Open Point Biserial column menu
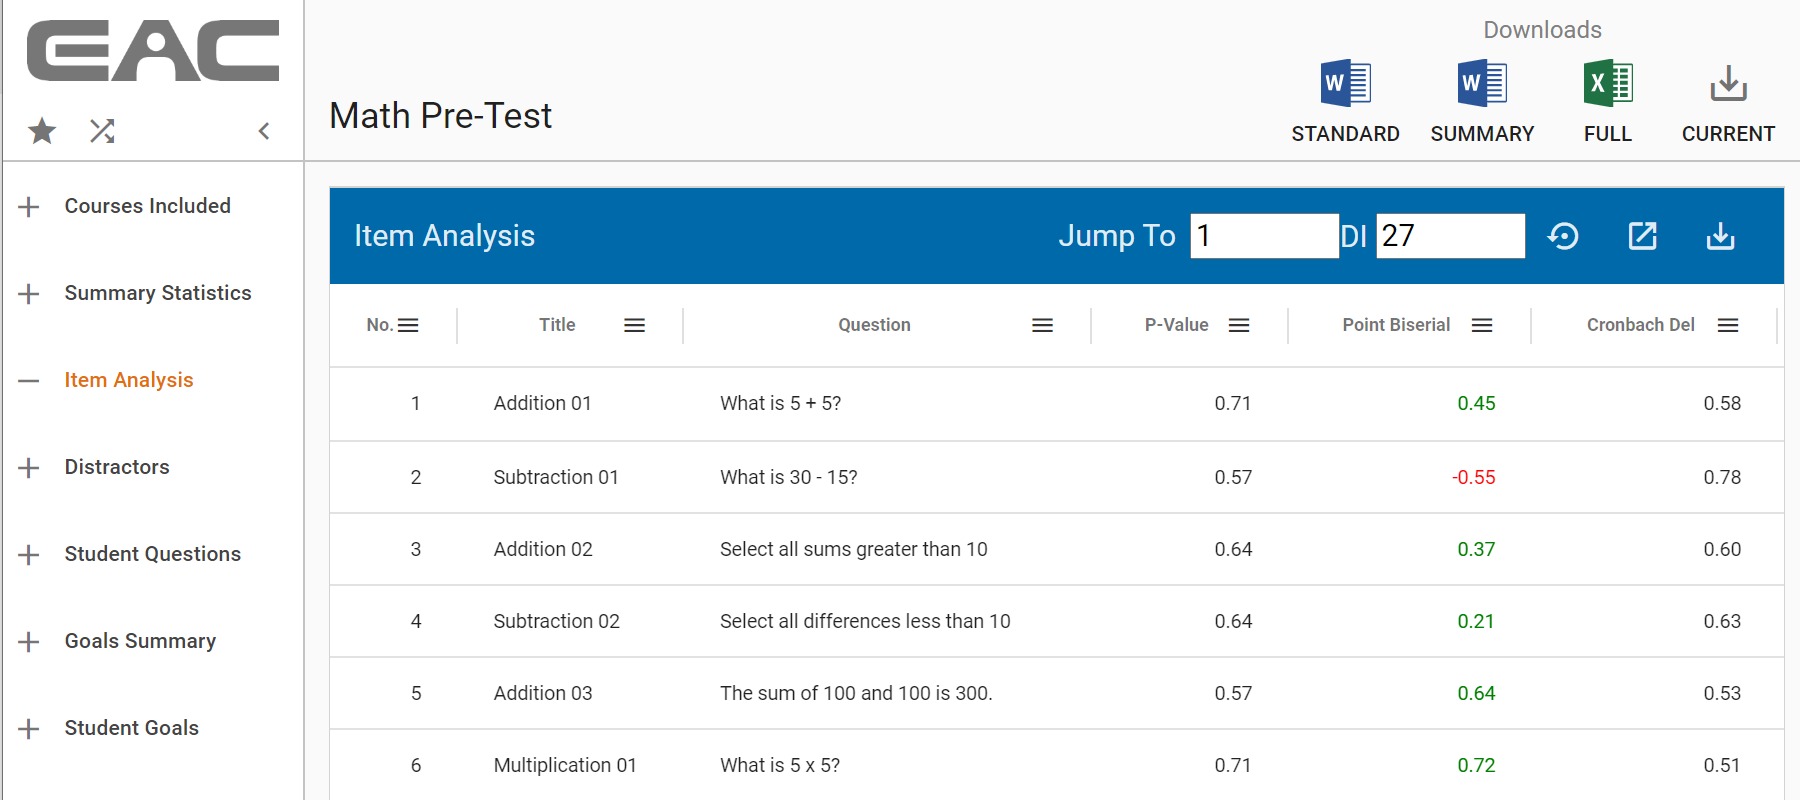Screen dimensions: 1800x800 point(1482,325)
